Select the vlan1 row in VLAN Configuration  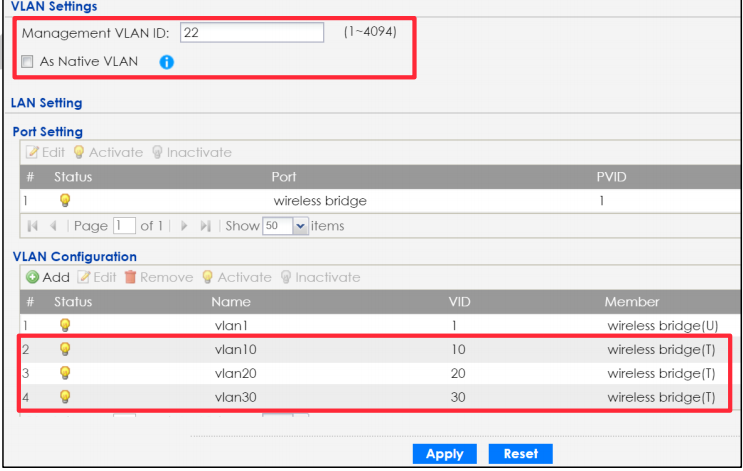[x=237, y=325]
